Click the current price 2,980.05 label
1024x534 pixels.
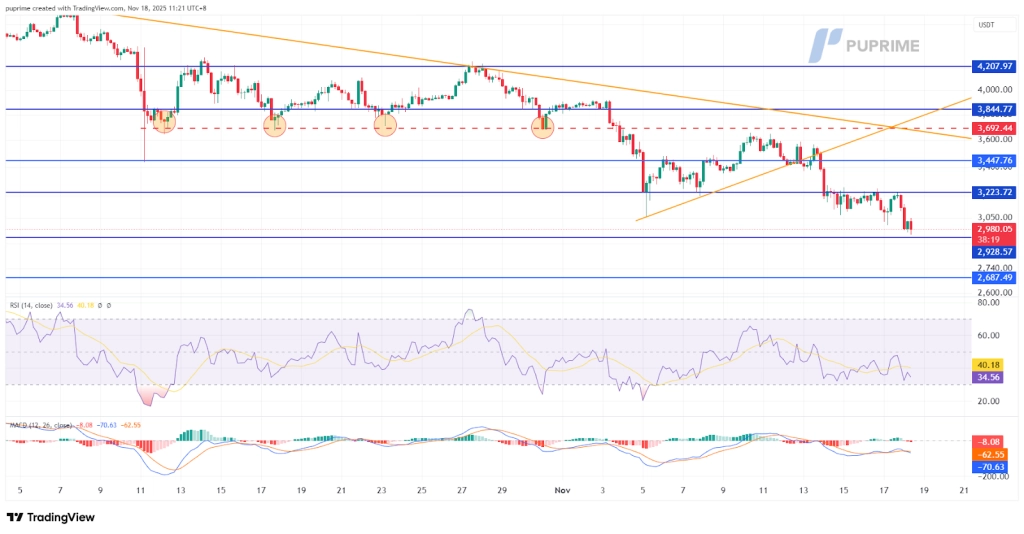click(x=993, y=229)
